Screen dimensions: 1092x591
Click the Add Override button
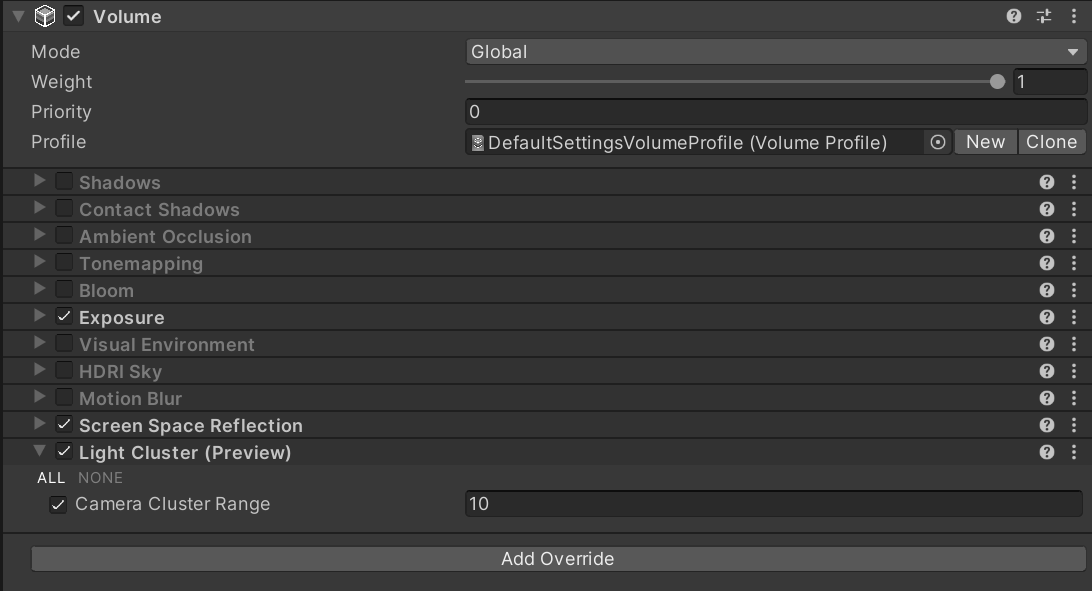(x=557, y=559)
